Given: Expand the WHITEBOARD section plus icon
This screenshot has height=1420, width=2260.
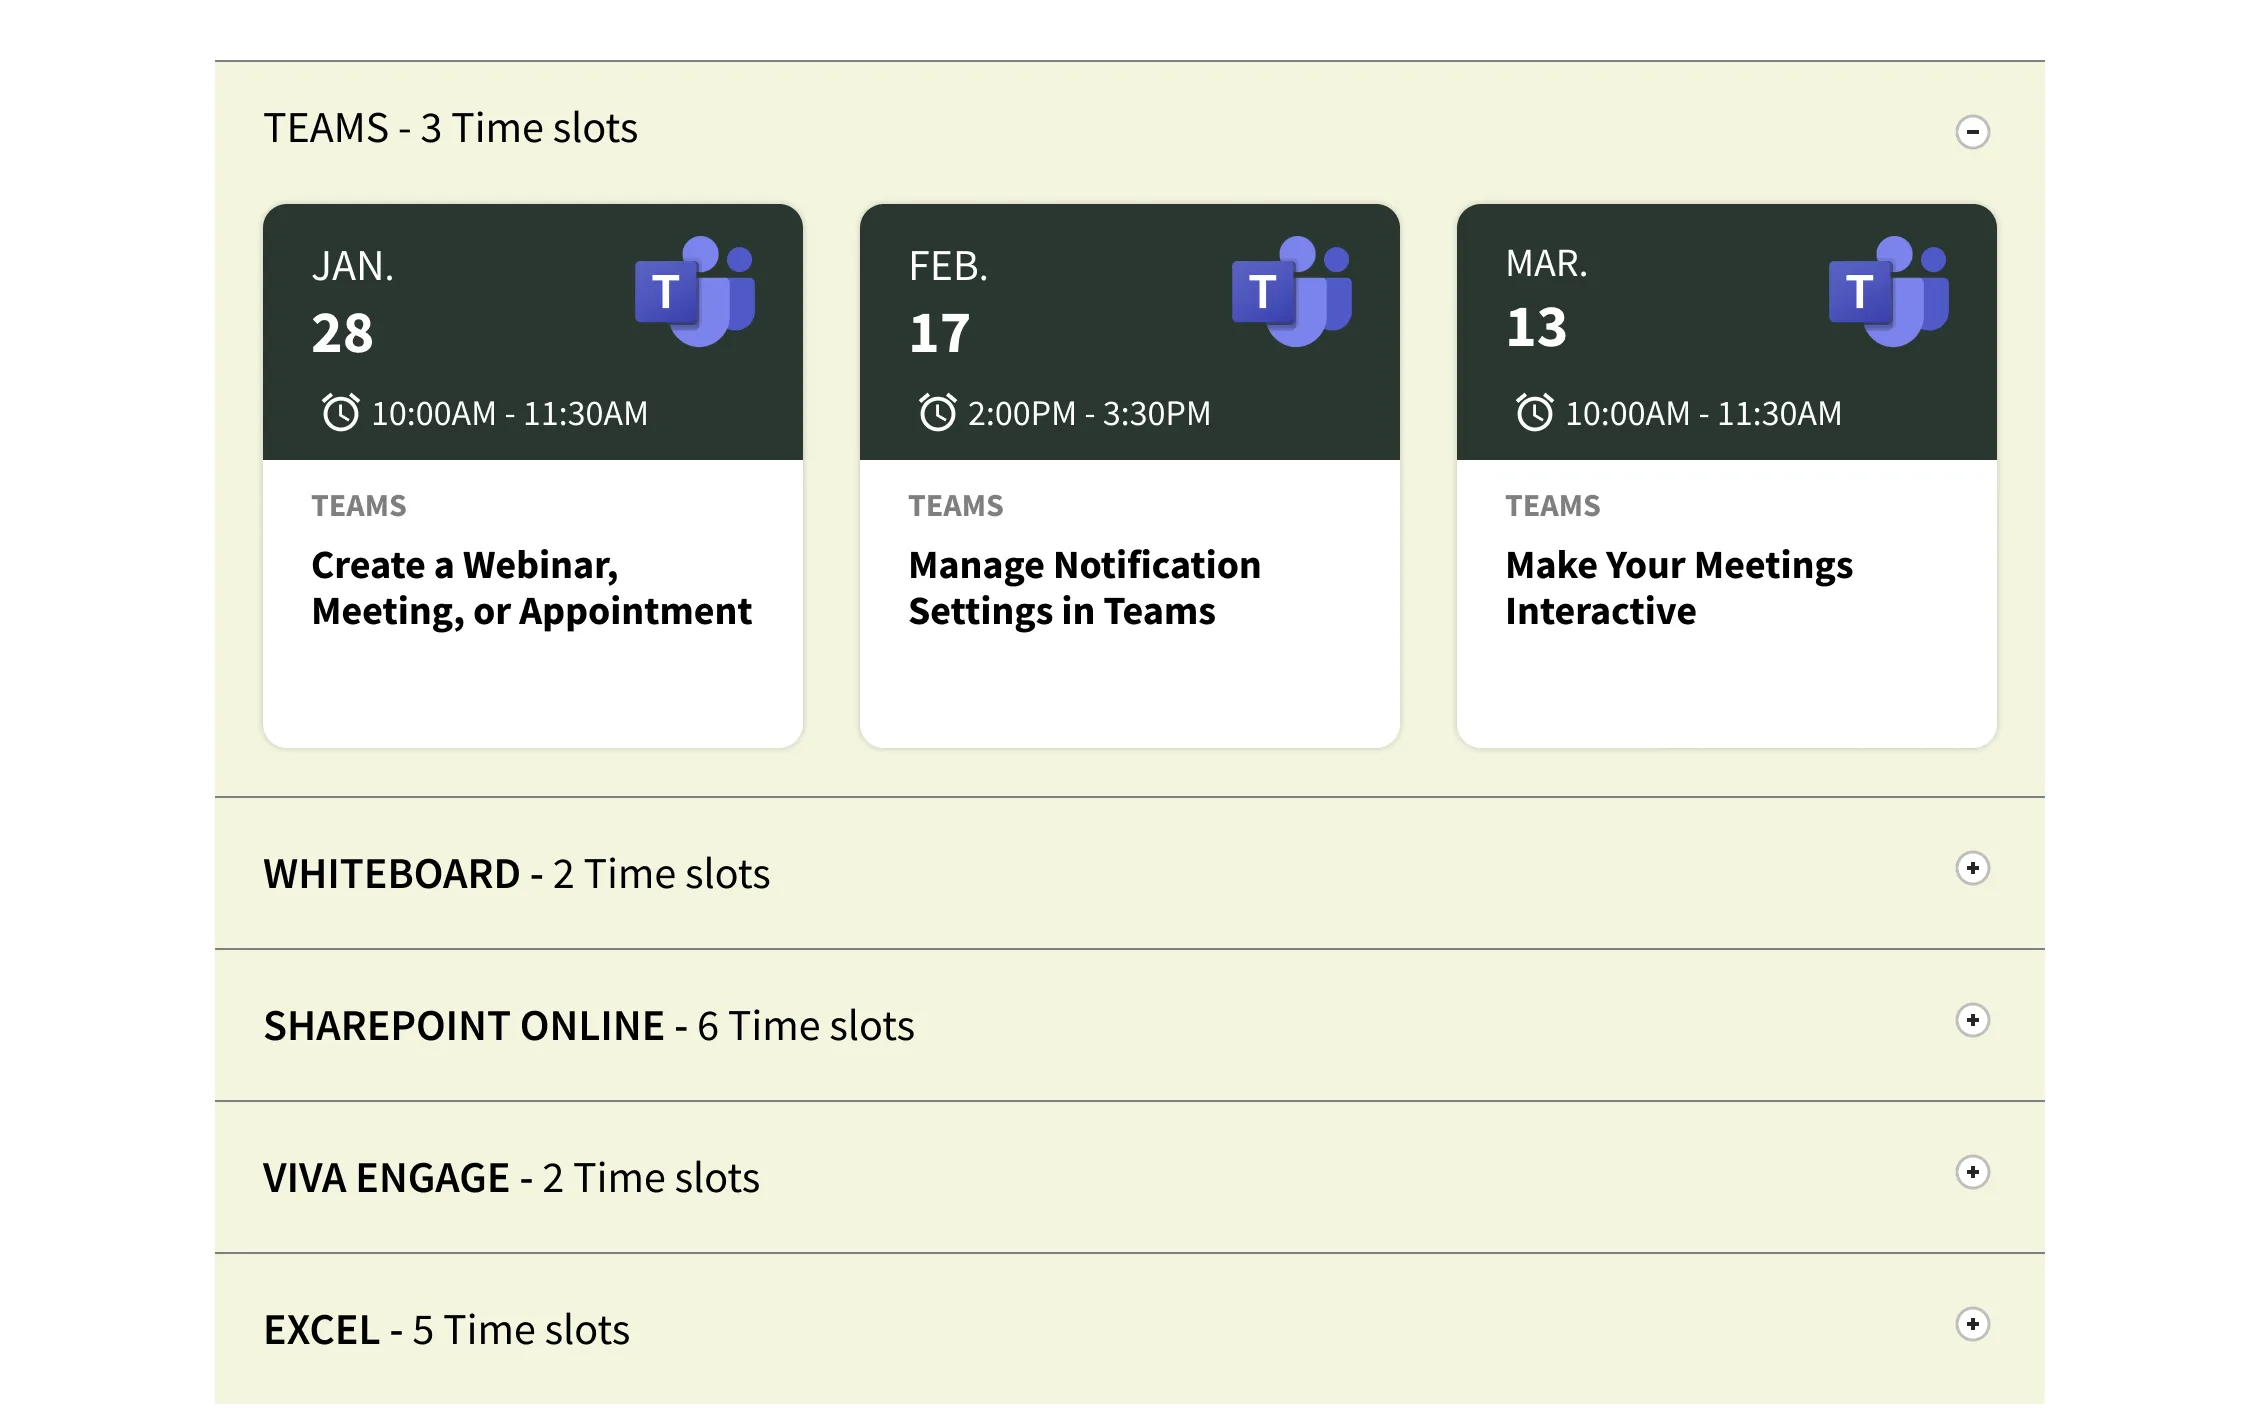Looking at the screenshot, I should 1972,868.
